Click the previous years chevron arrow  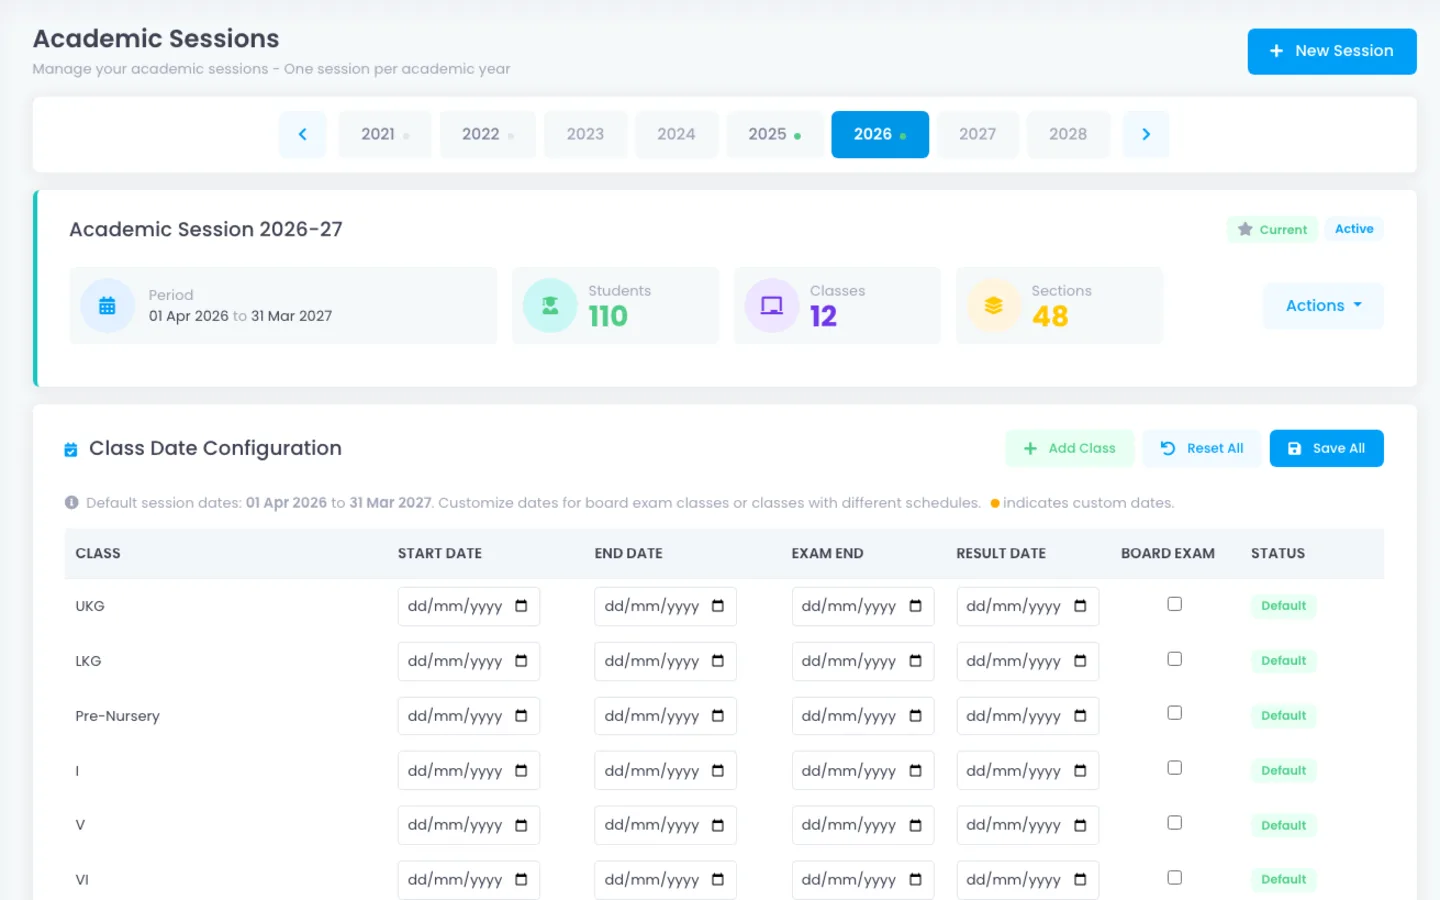[x=302, y=134]
